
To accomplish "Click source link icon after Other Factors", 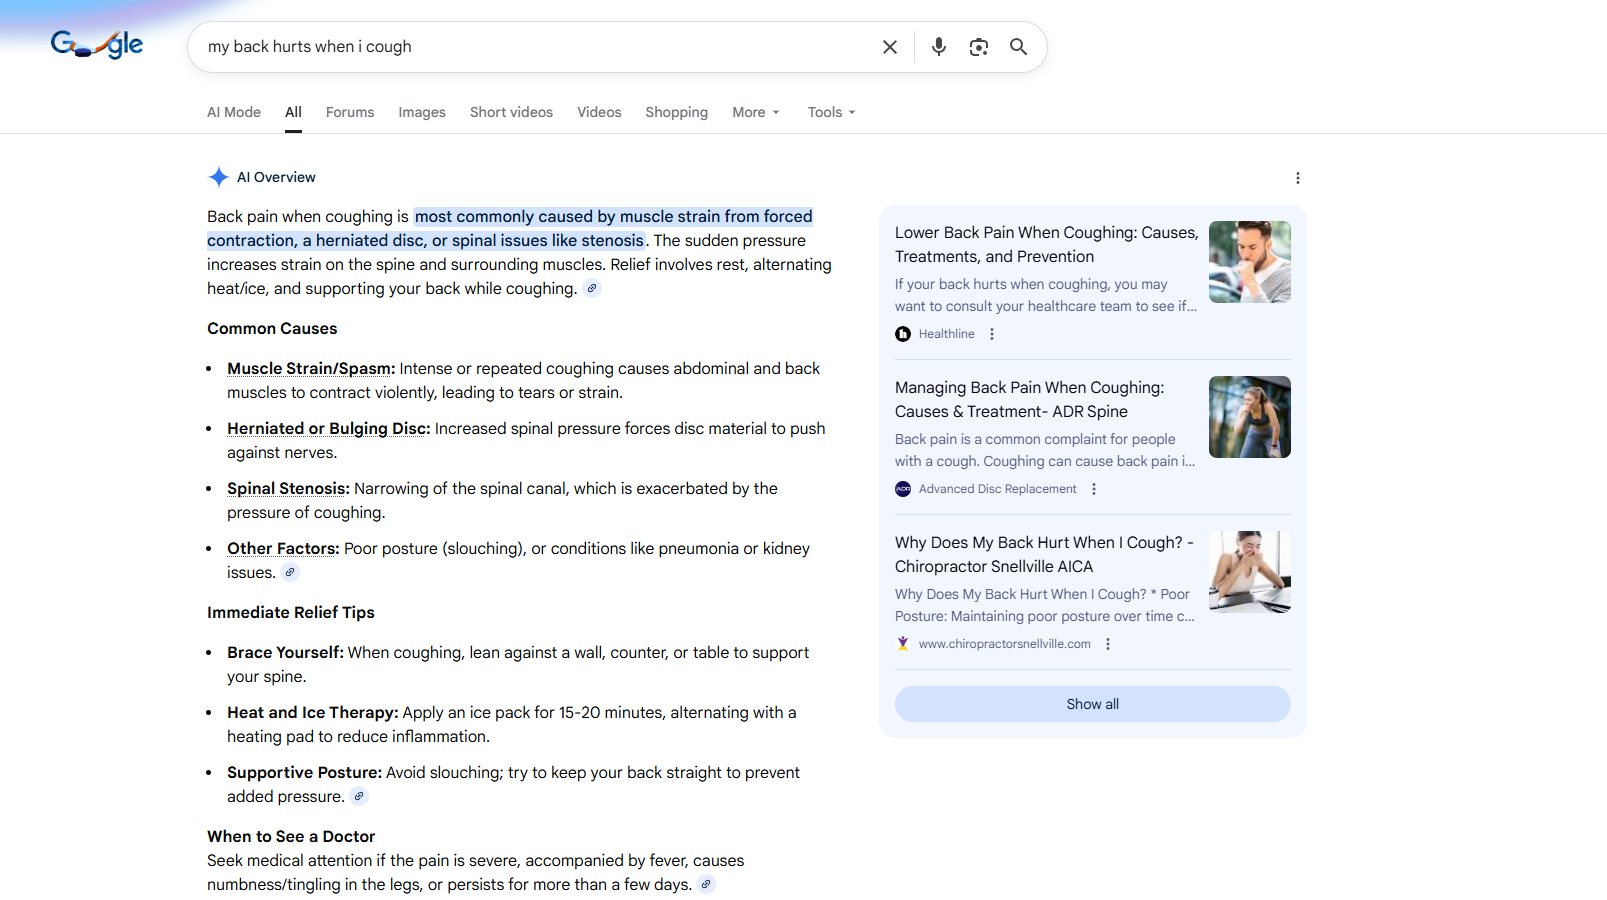I will 290,573.
